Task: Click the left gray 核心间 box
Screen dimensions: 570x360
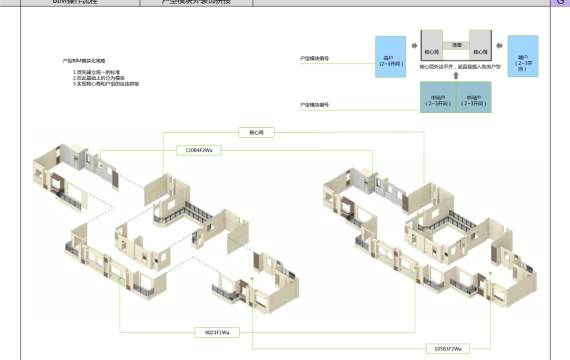Action: click(432, 45)
